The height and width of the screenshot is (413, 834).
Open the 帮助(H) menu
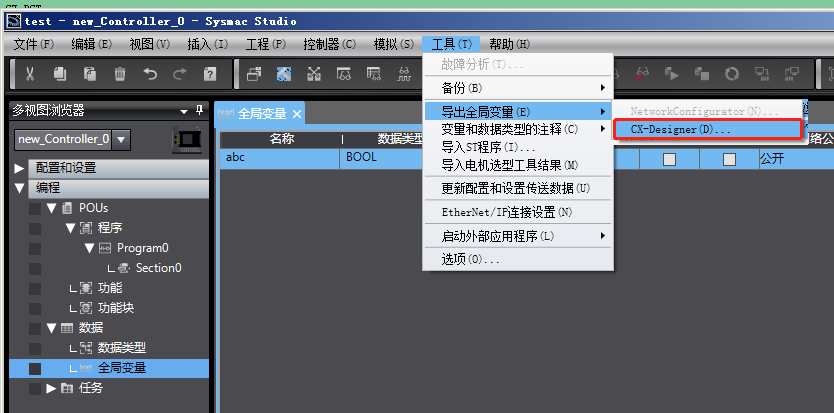pos(510,44)
